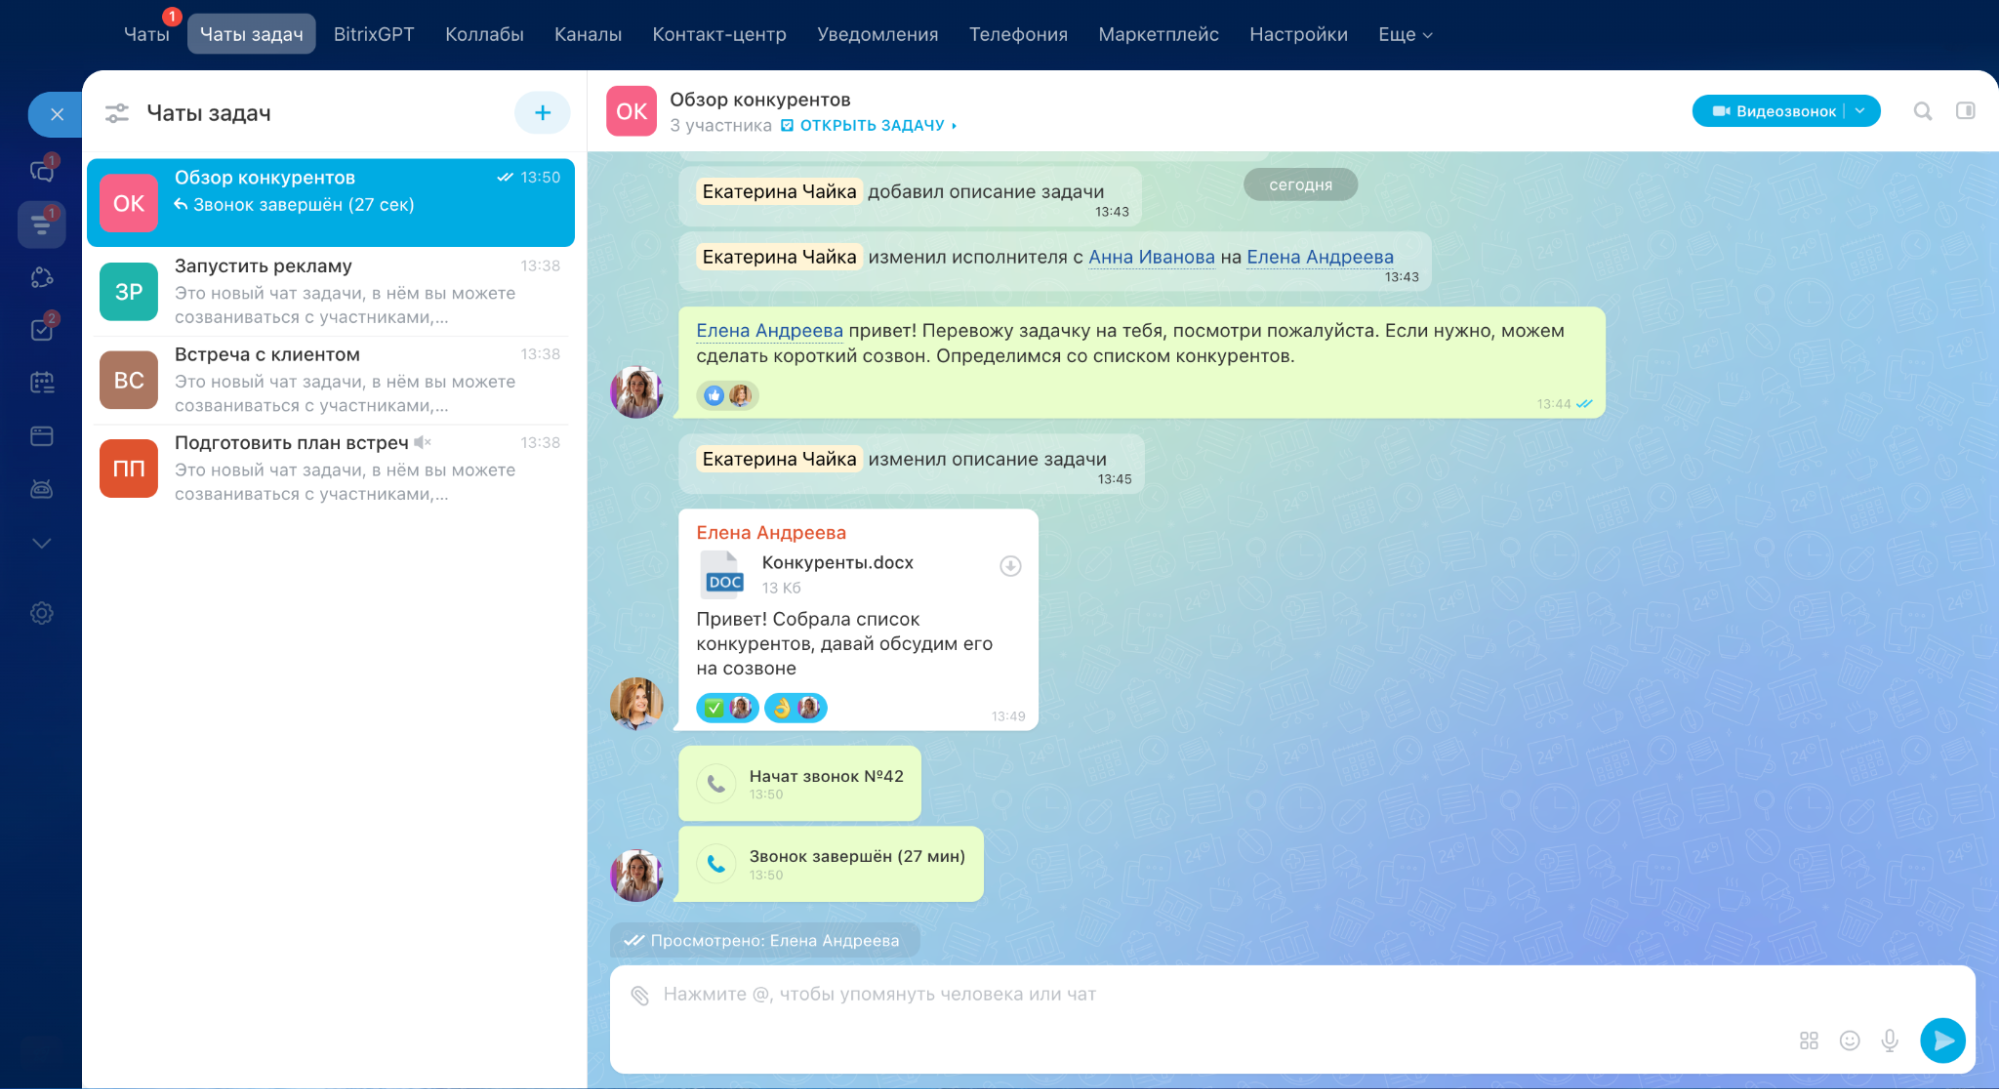Click the microphone voice message icon

pos(1889,1041)
